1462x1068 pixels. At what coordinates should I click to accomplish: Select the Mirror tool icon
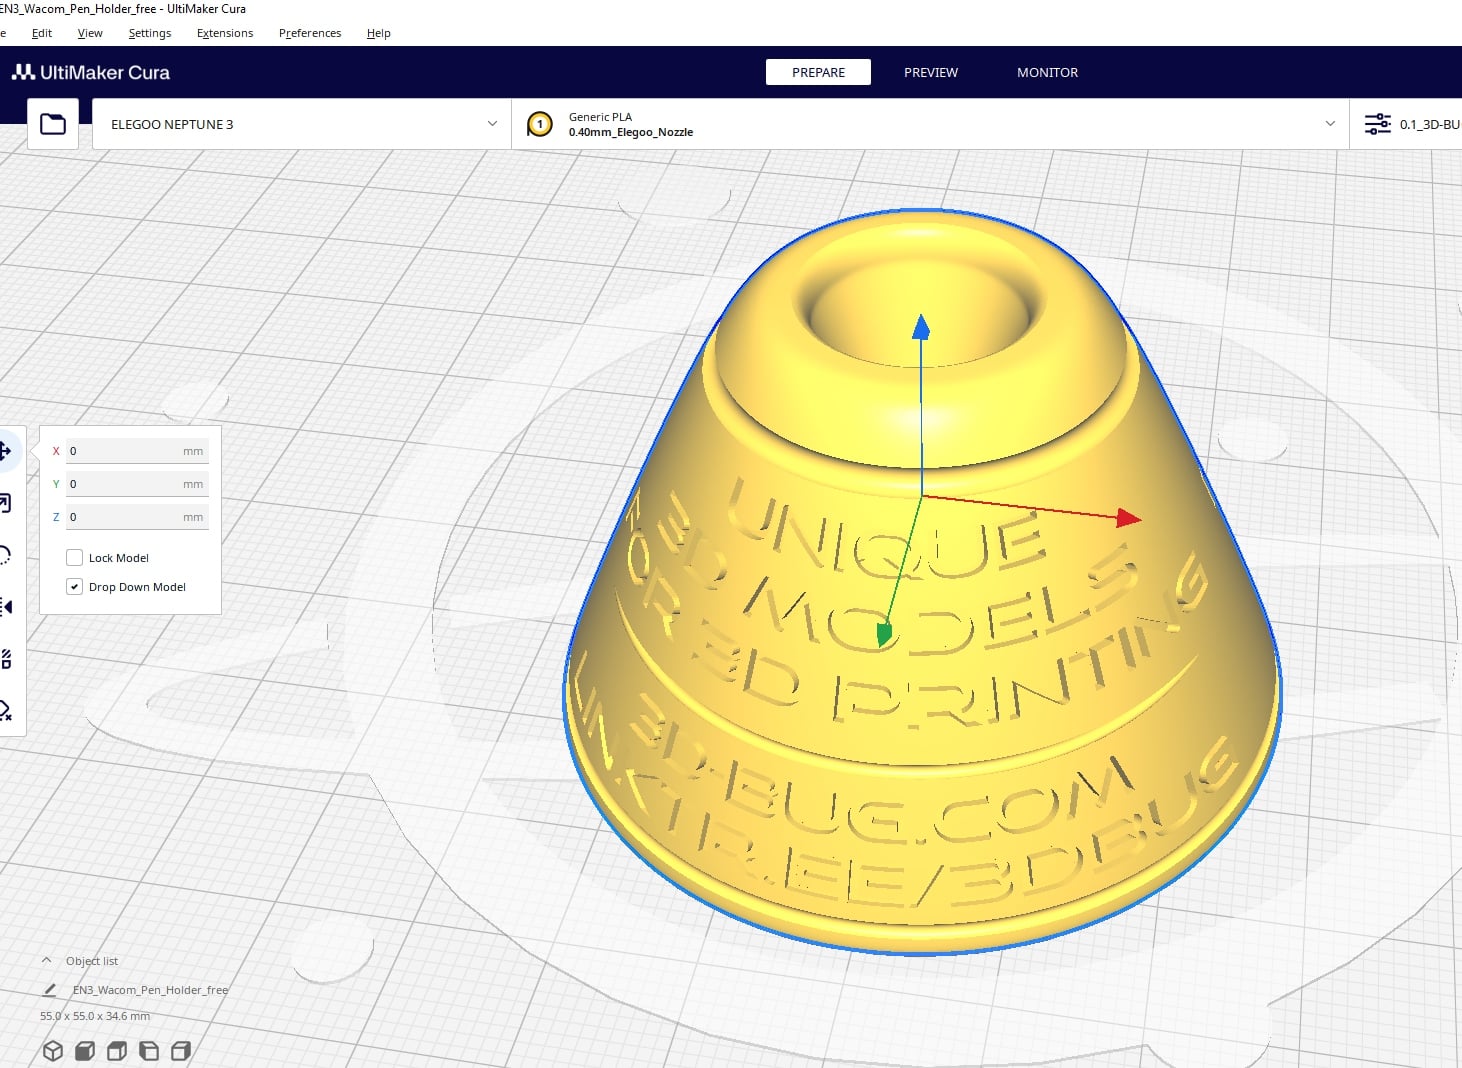pos(5,607)
